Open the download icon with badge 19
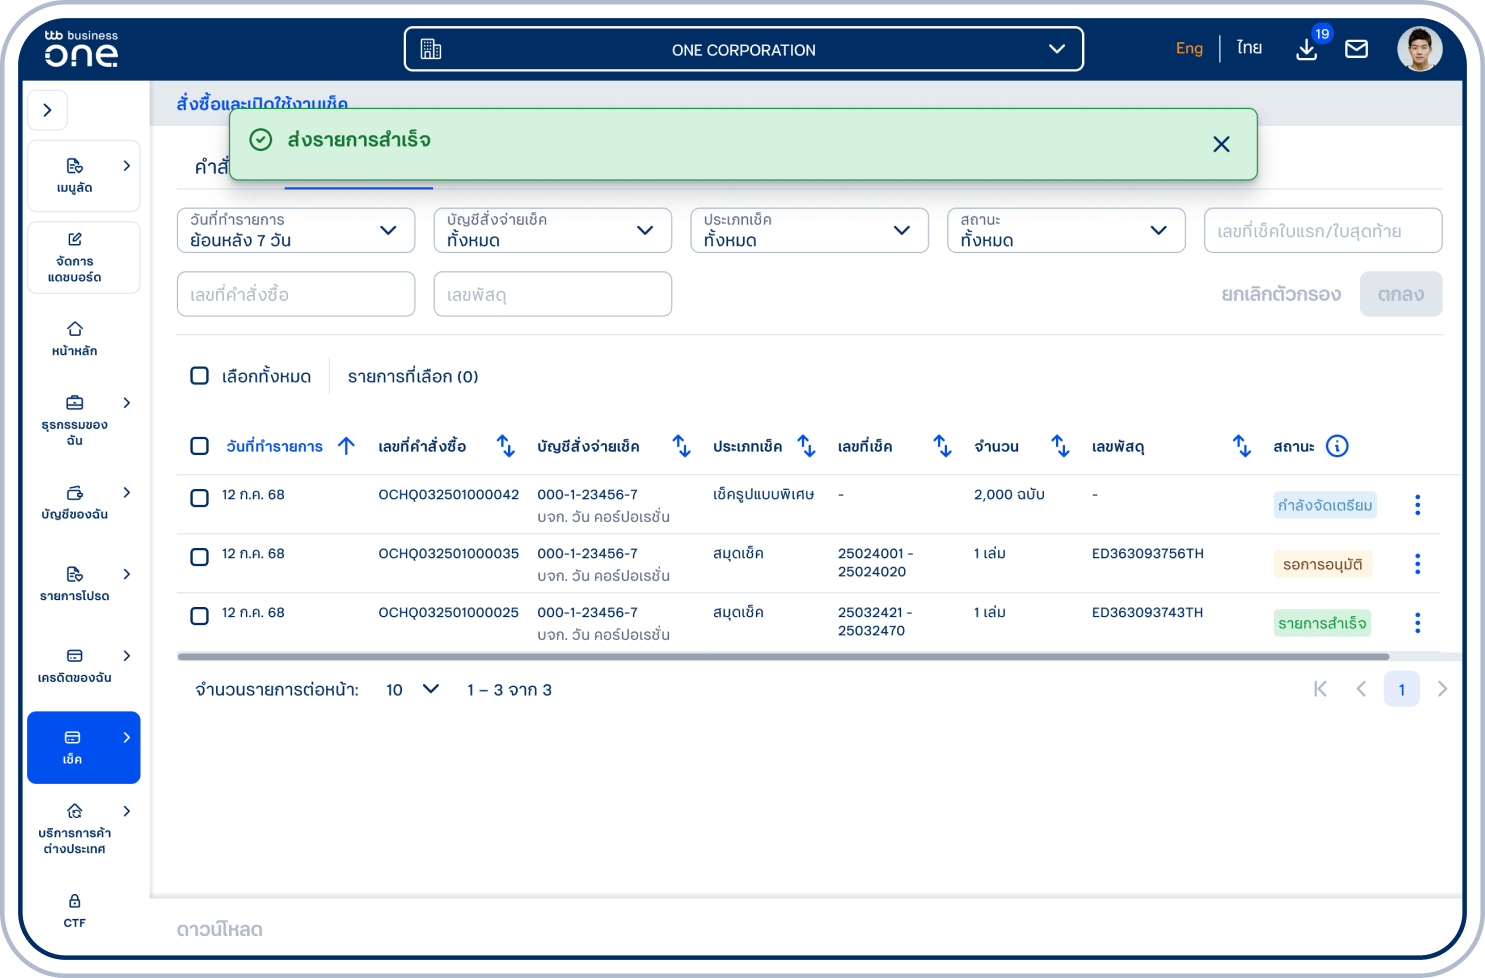 (x=1307, y=49)
